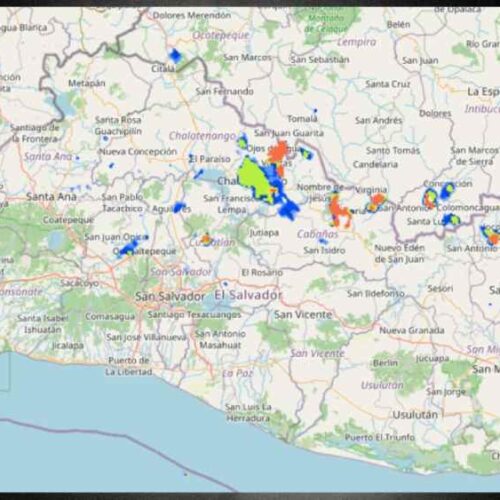This screenshot has height=500, width=500.
Task: Click the San Fernando label
Action: pos(224,91)
